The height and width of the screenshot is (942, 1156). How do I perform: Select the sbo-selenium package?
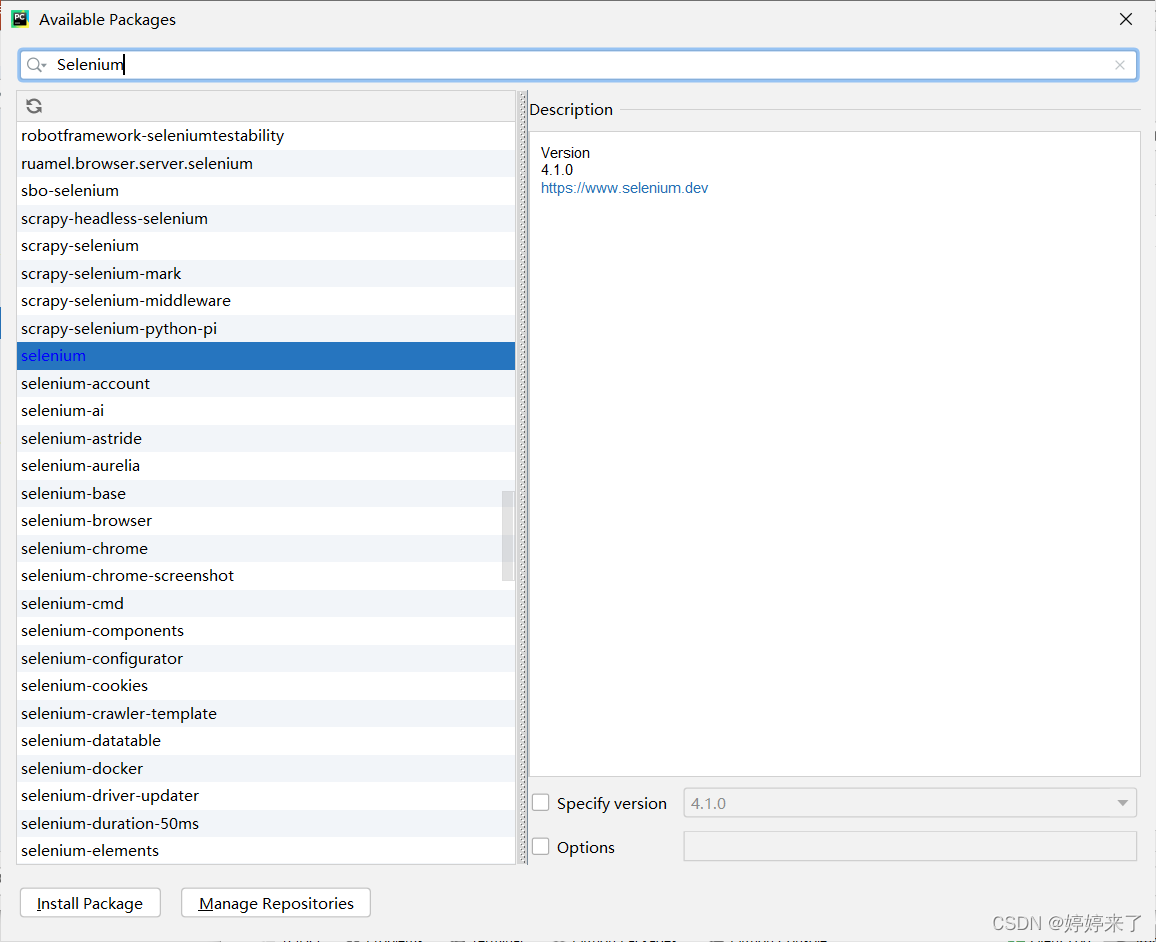tap(265, 191)
